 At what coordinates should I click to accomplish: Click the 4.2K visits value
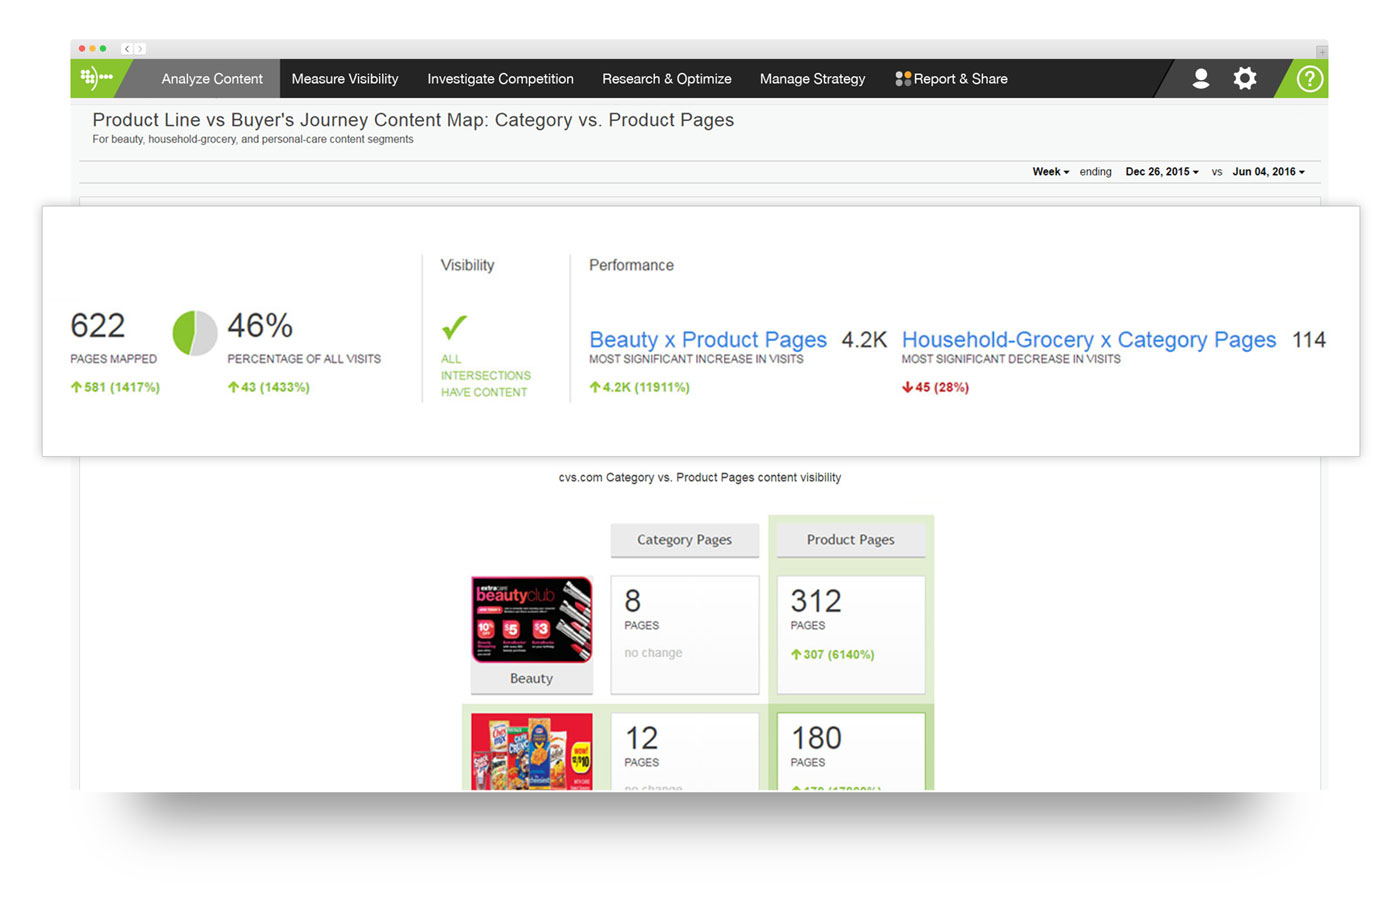[864, 340]
